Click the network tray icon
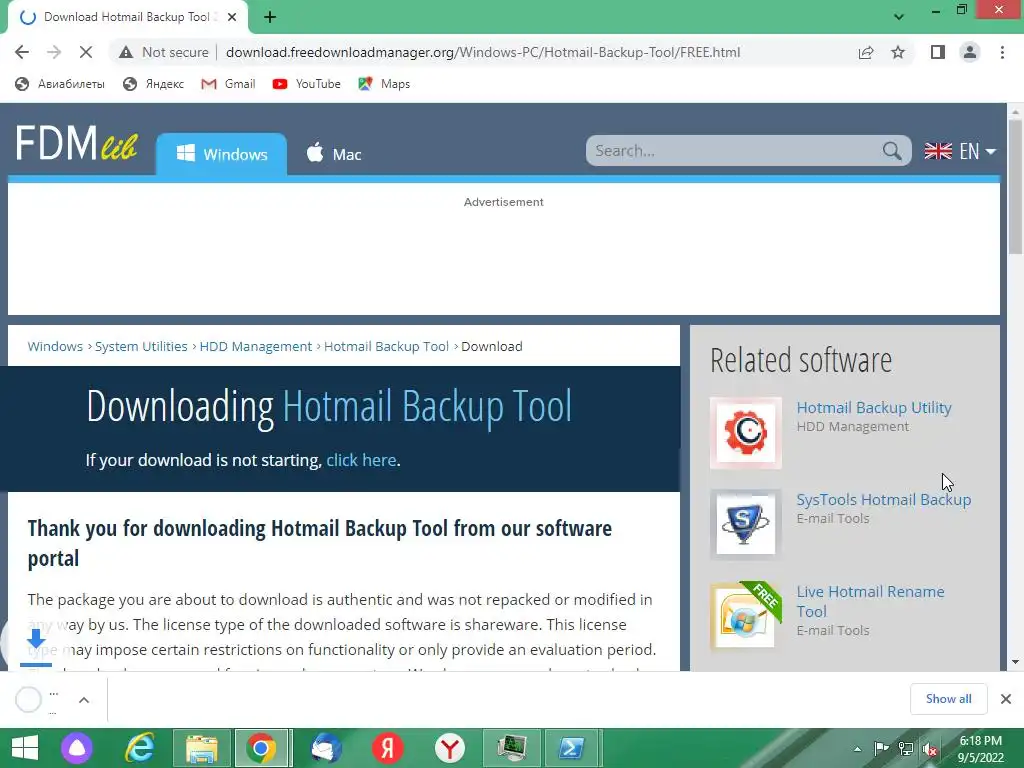 906,748
